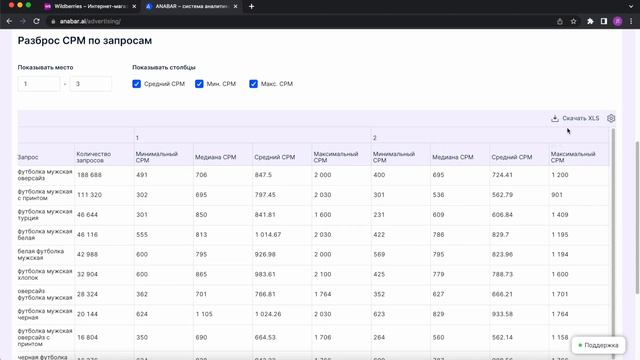Focus the ending place input field

91,84
